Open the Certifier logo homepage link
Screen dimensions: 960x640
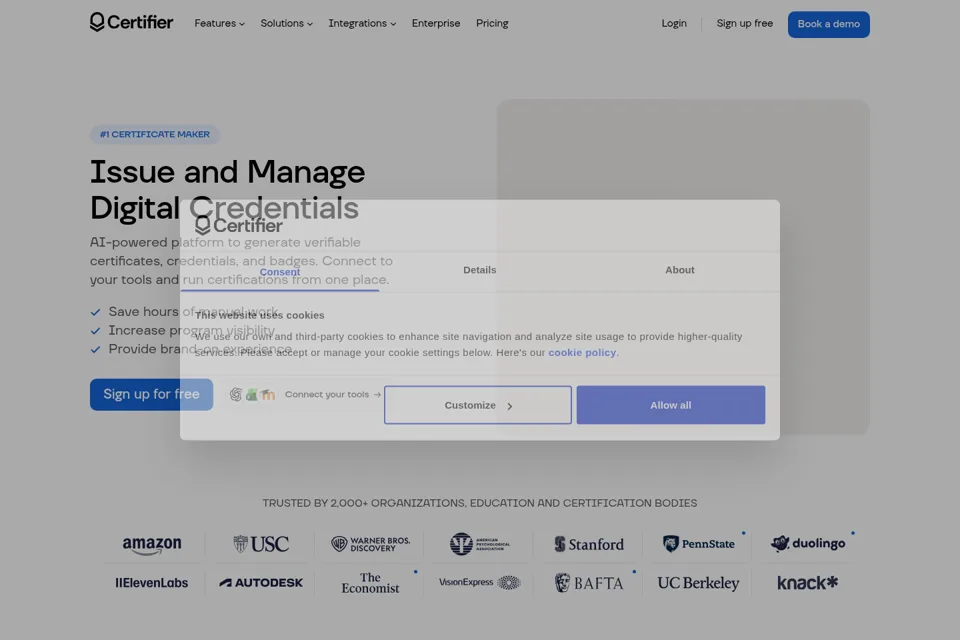[x=132, y=23]
